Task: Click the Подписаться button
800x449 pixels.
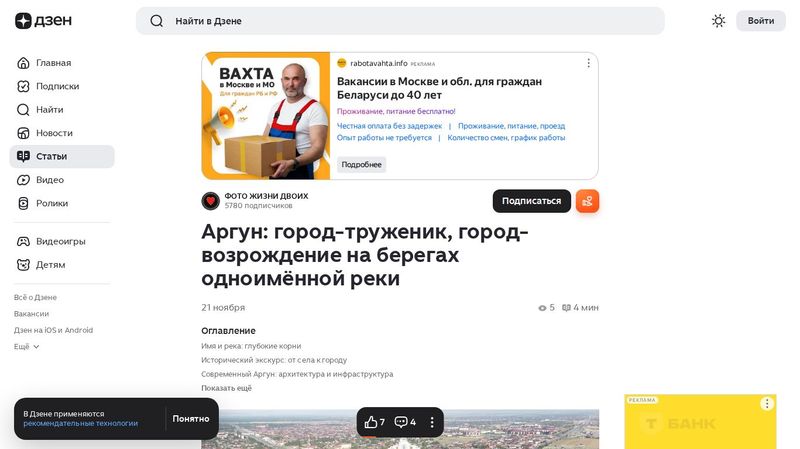Action: pyautogui.click(x=532, y=201)
